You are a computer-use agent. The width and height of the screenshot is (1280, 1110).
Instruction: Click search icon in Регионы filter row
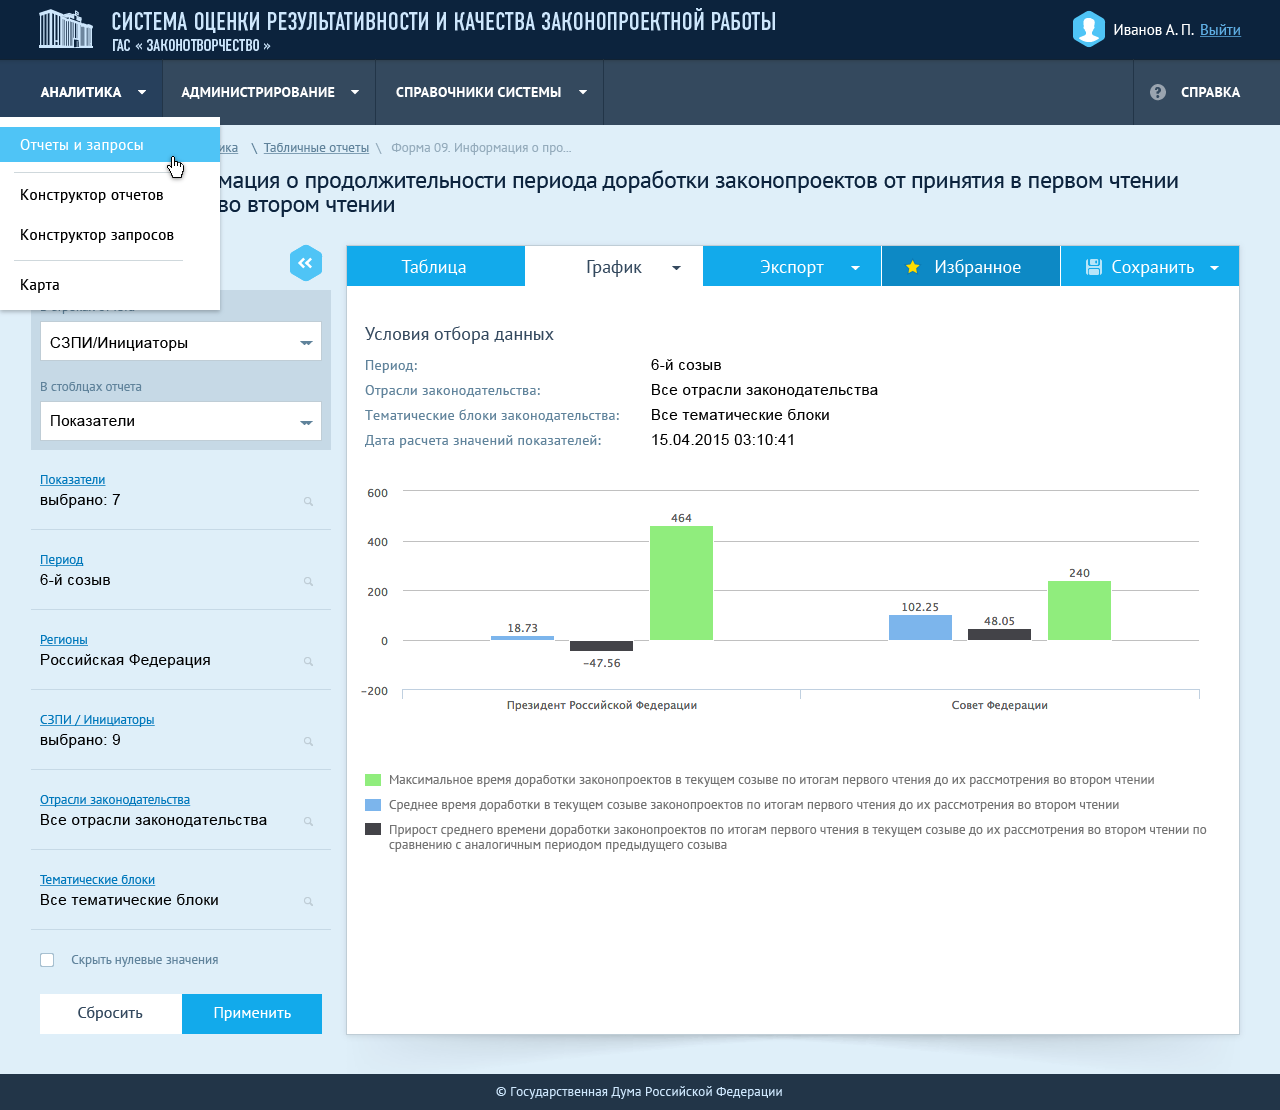309,662
